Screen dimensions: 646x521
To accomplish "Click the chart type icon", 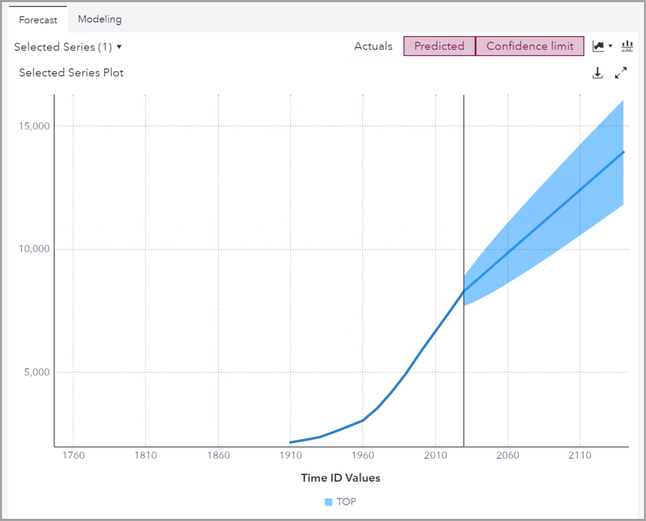I will tap(598, 46).
